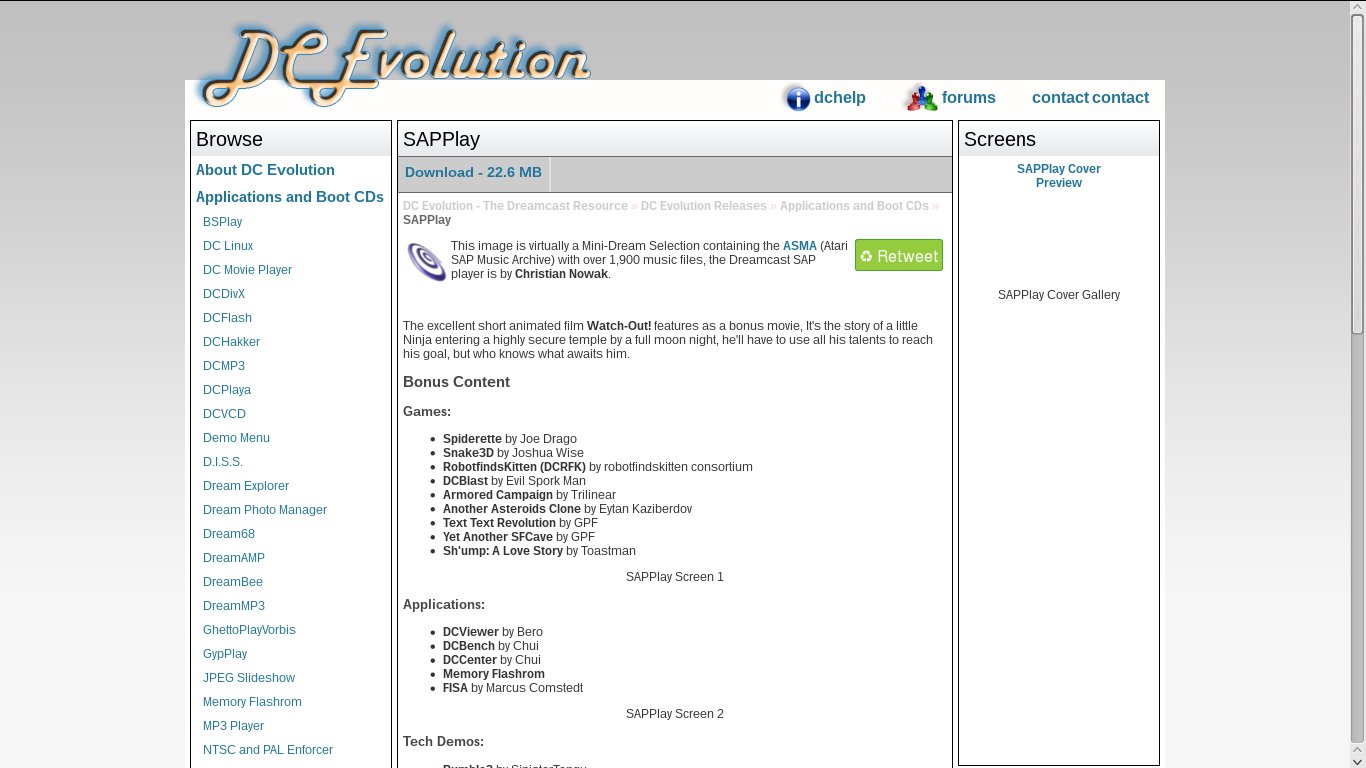Screen dimensions: 1366x768
Task: Select BSPlay in the Browse list
Action: click(x=222, y=222)
